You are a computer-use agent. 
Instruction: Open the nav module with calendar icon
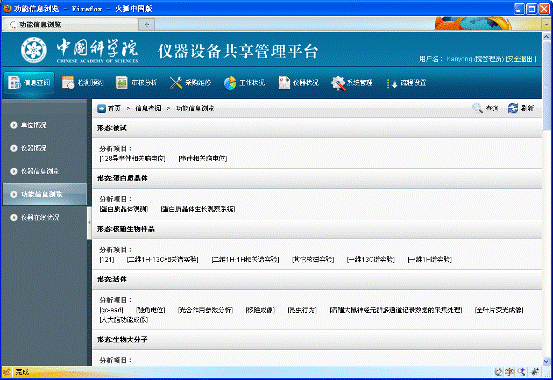coord(82,83)
